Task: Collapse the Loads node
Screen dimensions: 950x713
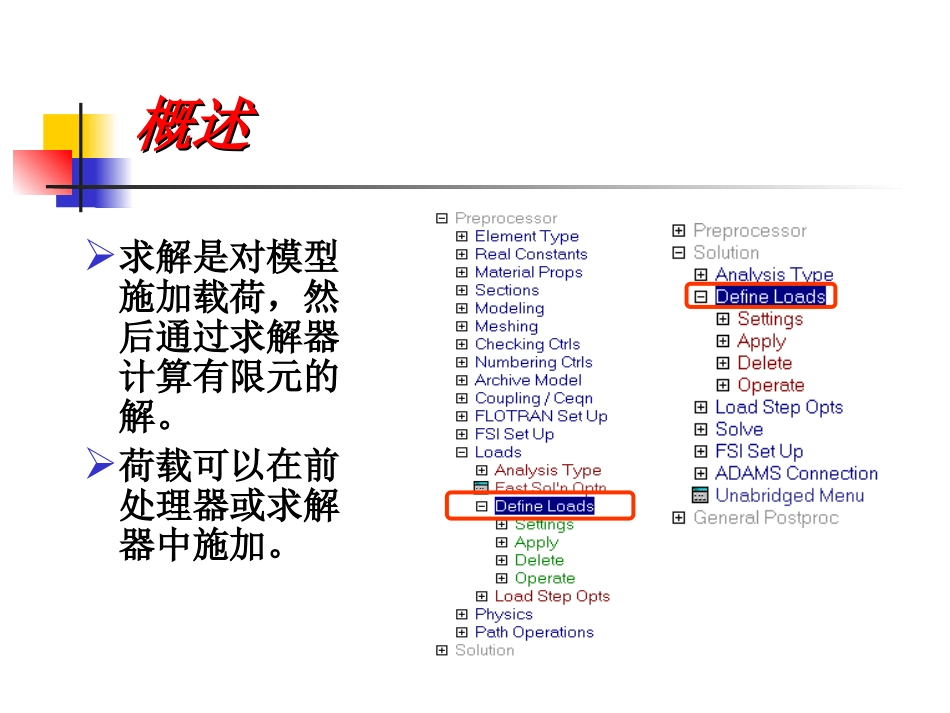Action: [x=462, y=452]
